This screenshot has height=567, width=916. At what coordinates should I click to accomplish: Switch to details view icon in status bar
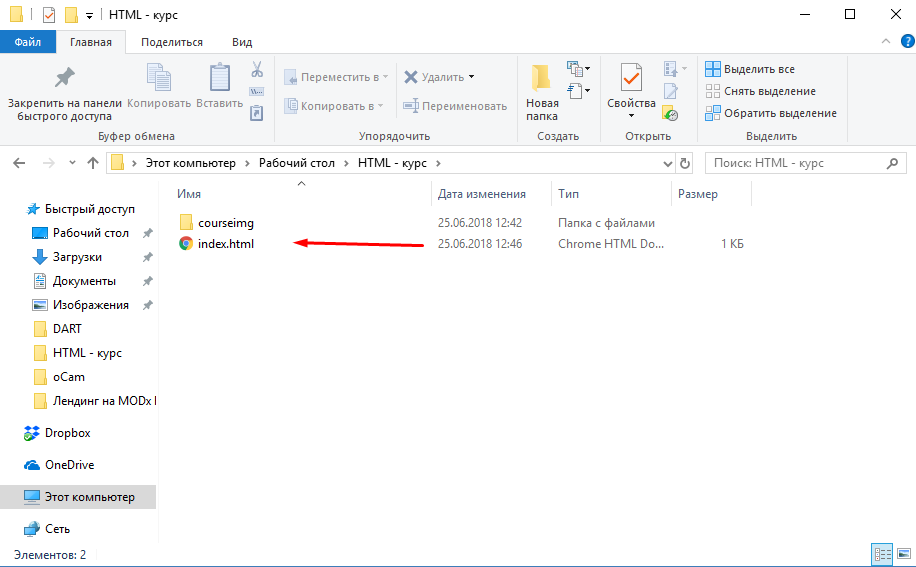[882, 554]
